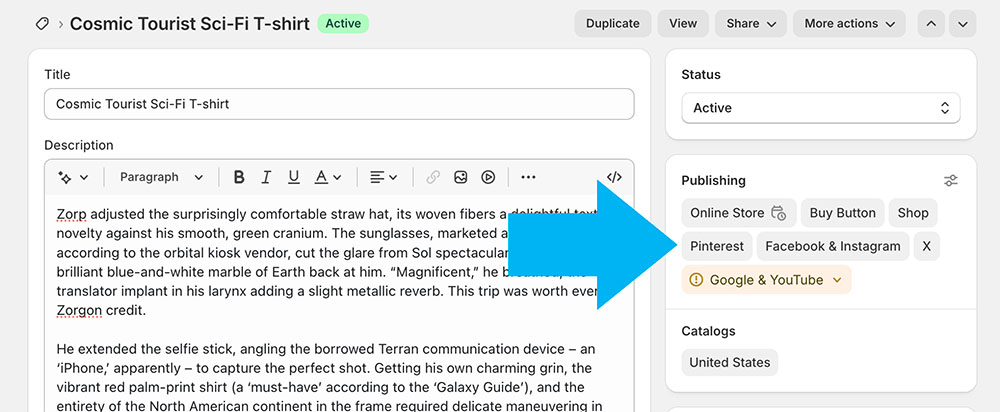Open the HTML code view
Image resolution: width=1000 pixels, height=412 pixels.
click(x=614, y=177)
